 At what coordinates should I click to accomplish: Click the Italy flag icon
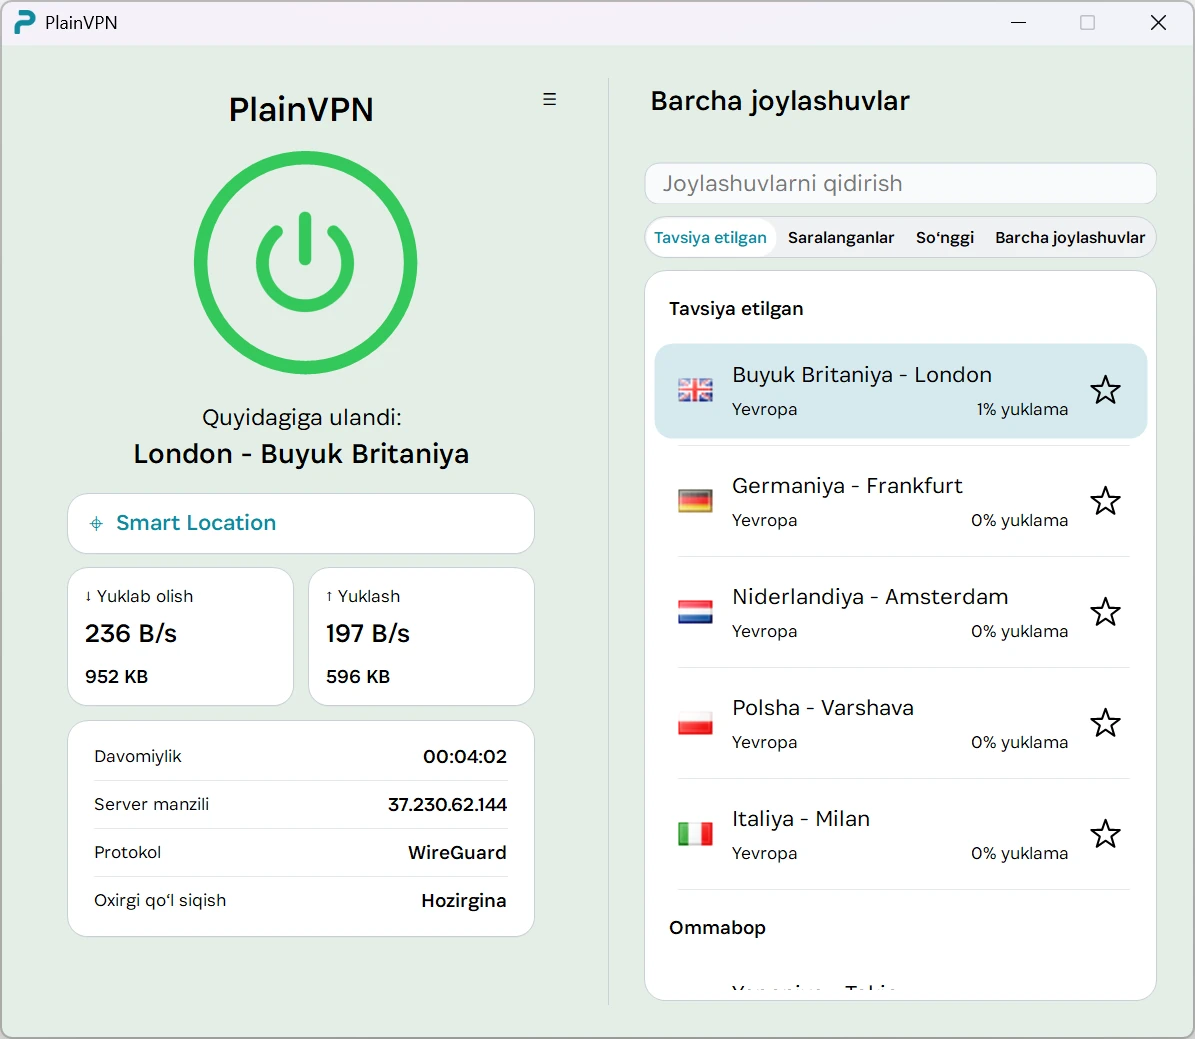click(x=695, y=834)
